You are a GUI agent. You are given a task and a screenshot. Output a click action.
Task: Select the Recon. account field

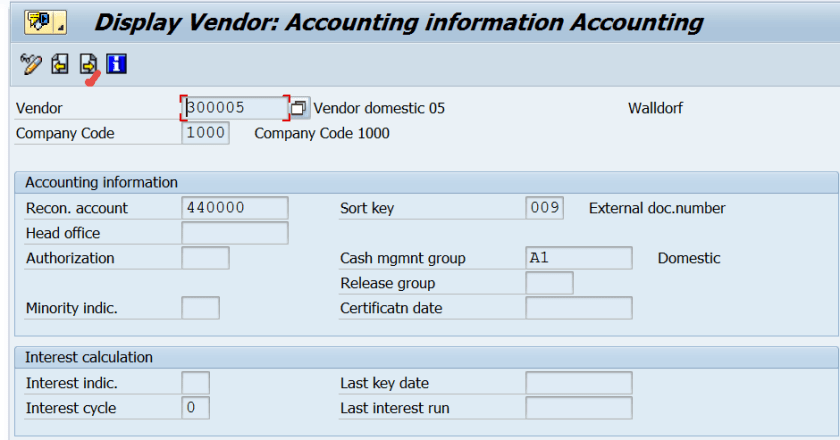coord(235,208)
